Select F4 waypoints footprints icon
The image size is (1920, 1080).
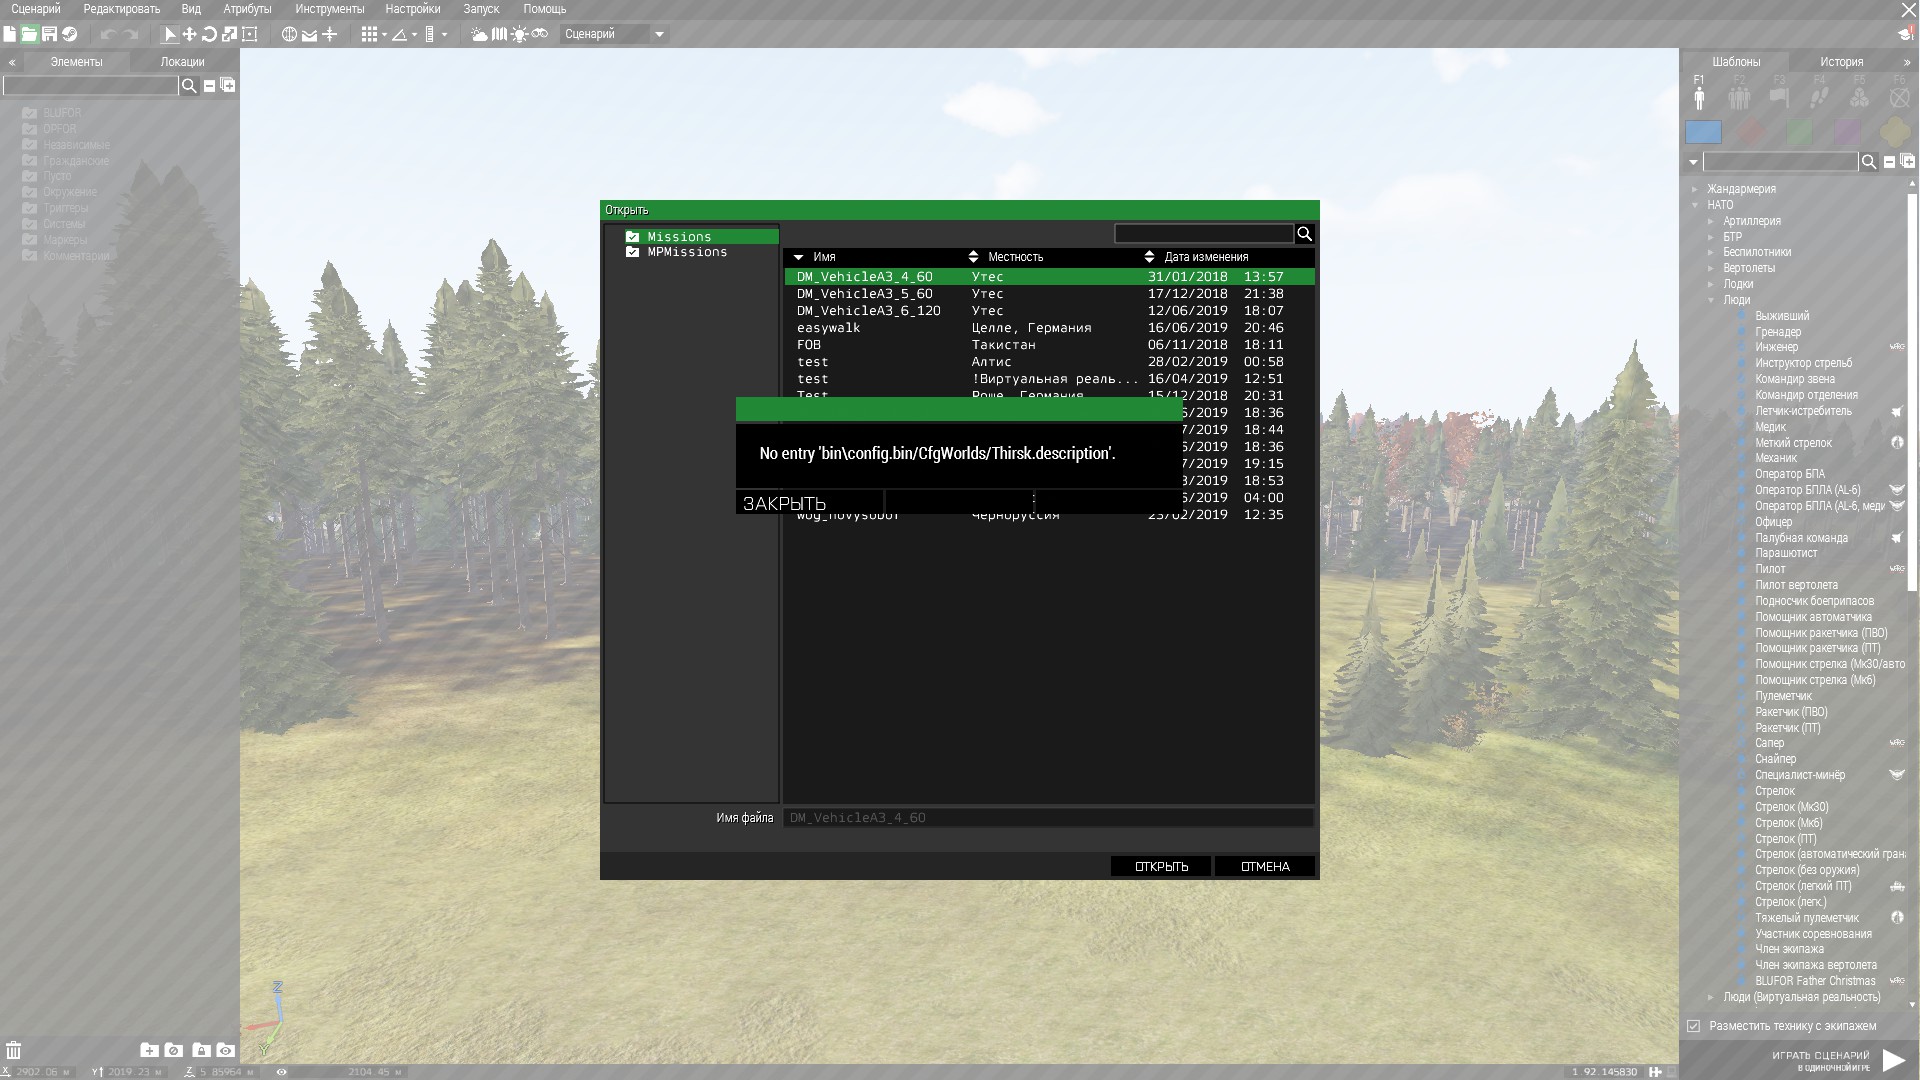(1819, 97)
